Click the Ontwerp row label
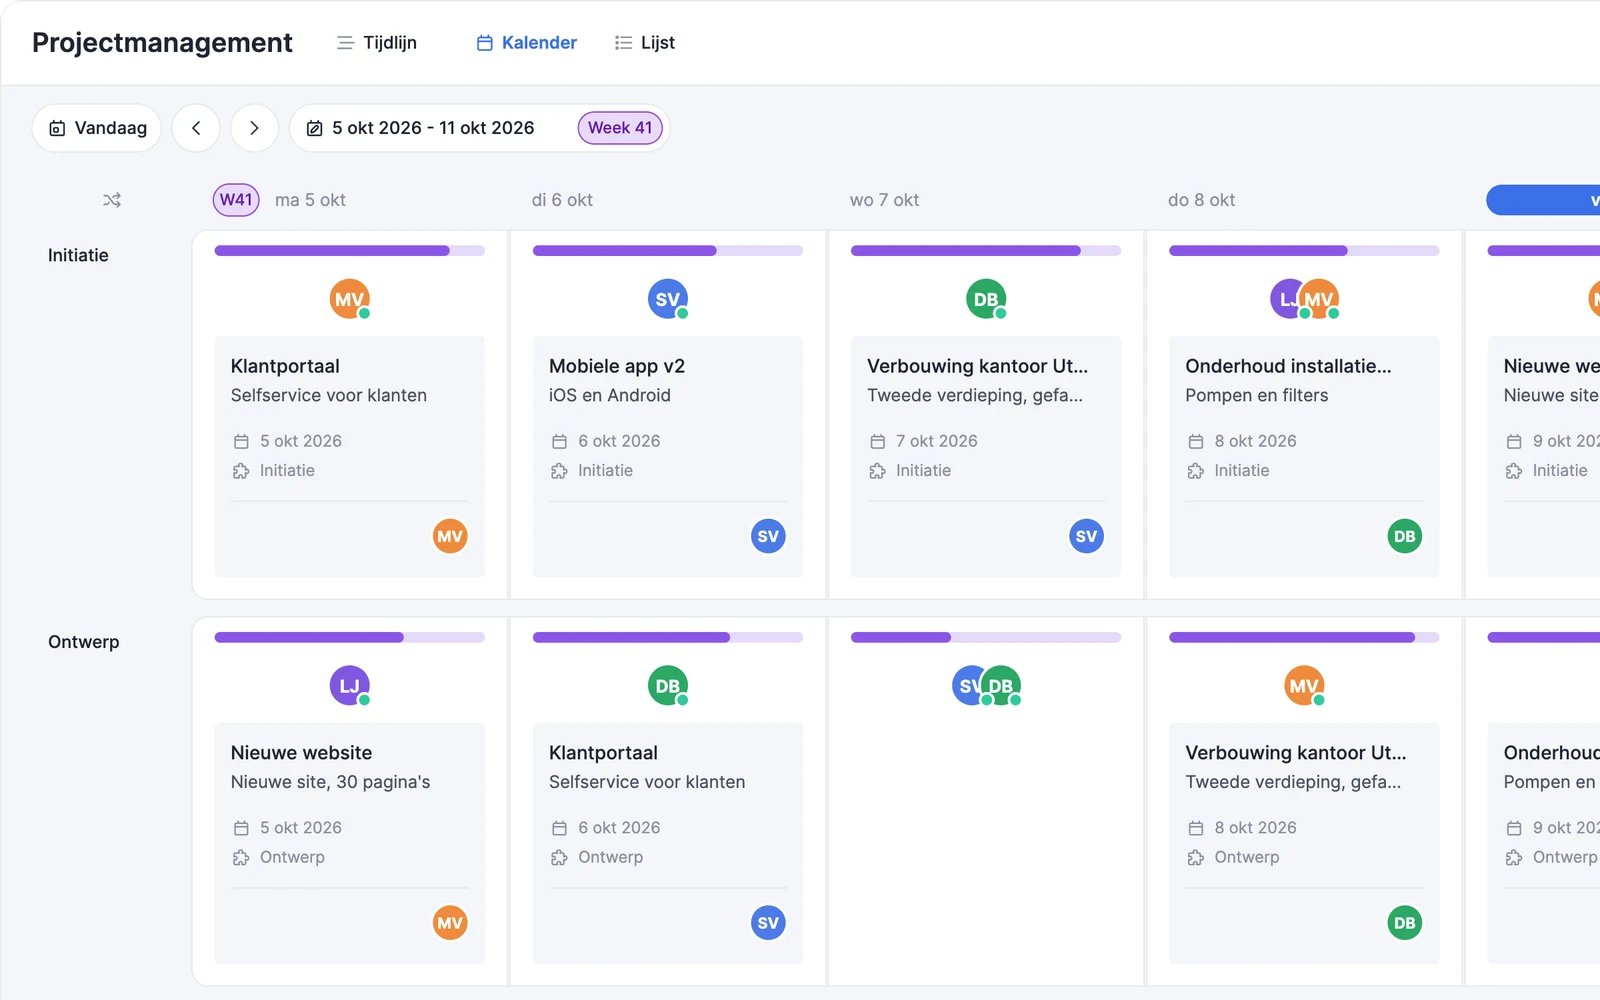 point(84,642)
